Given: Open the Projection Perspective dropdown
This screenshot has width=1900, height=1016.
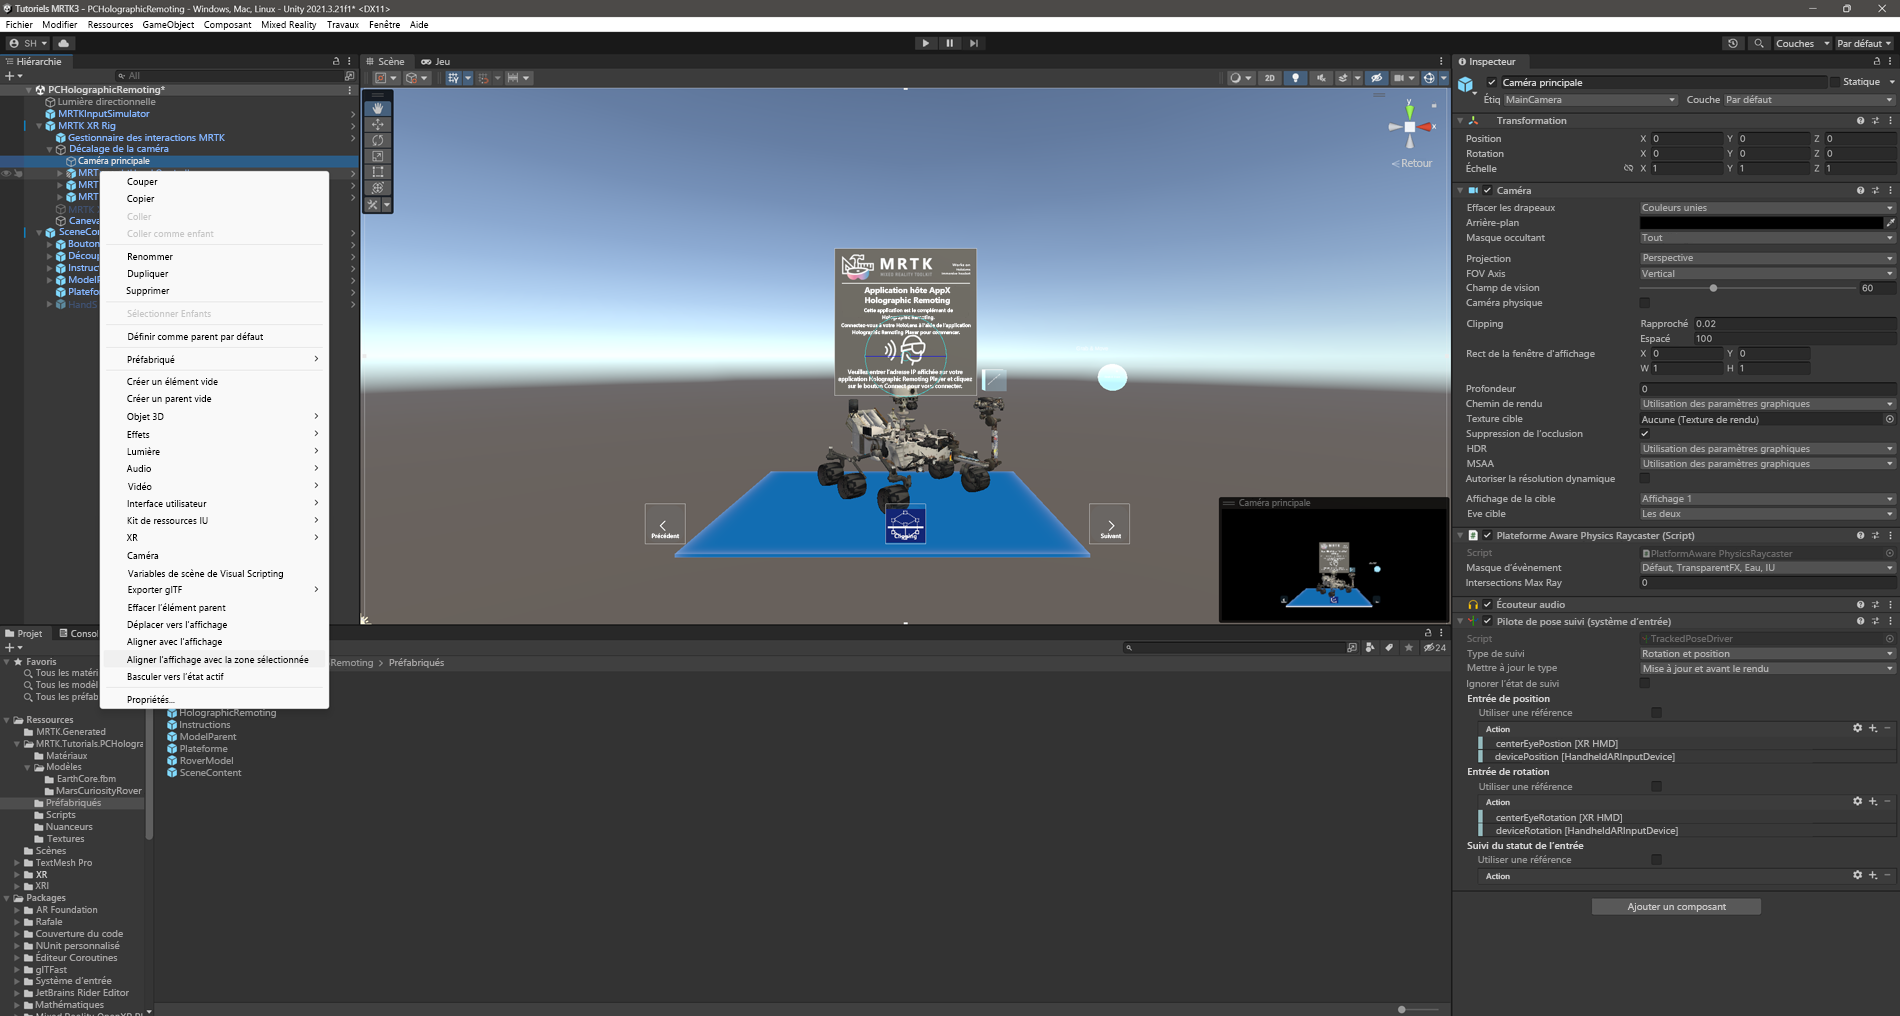Looking at the screenshot, I should coord(1767,258).
